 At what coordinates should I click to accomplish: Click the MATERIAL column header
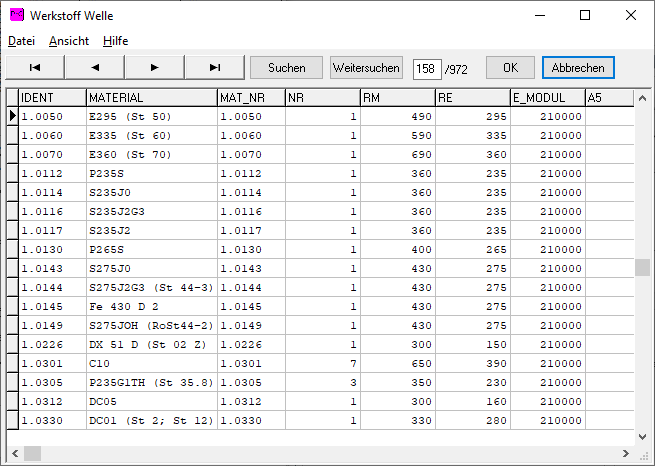click(x=151, y=98)
